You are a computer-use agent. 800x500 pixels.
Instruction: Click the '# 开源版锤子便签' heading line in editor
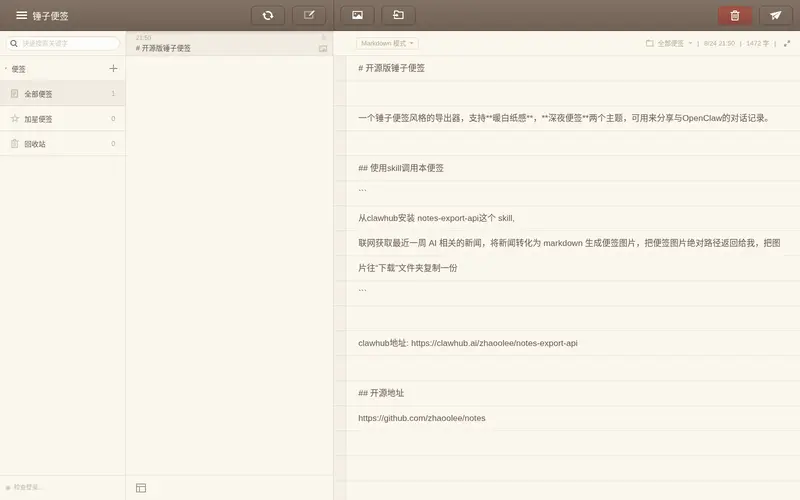(x=391, y=68)
